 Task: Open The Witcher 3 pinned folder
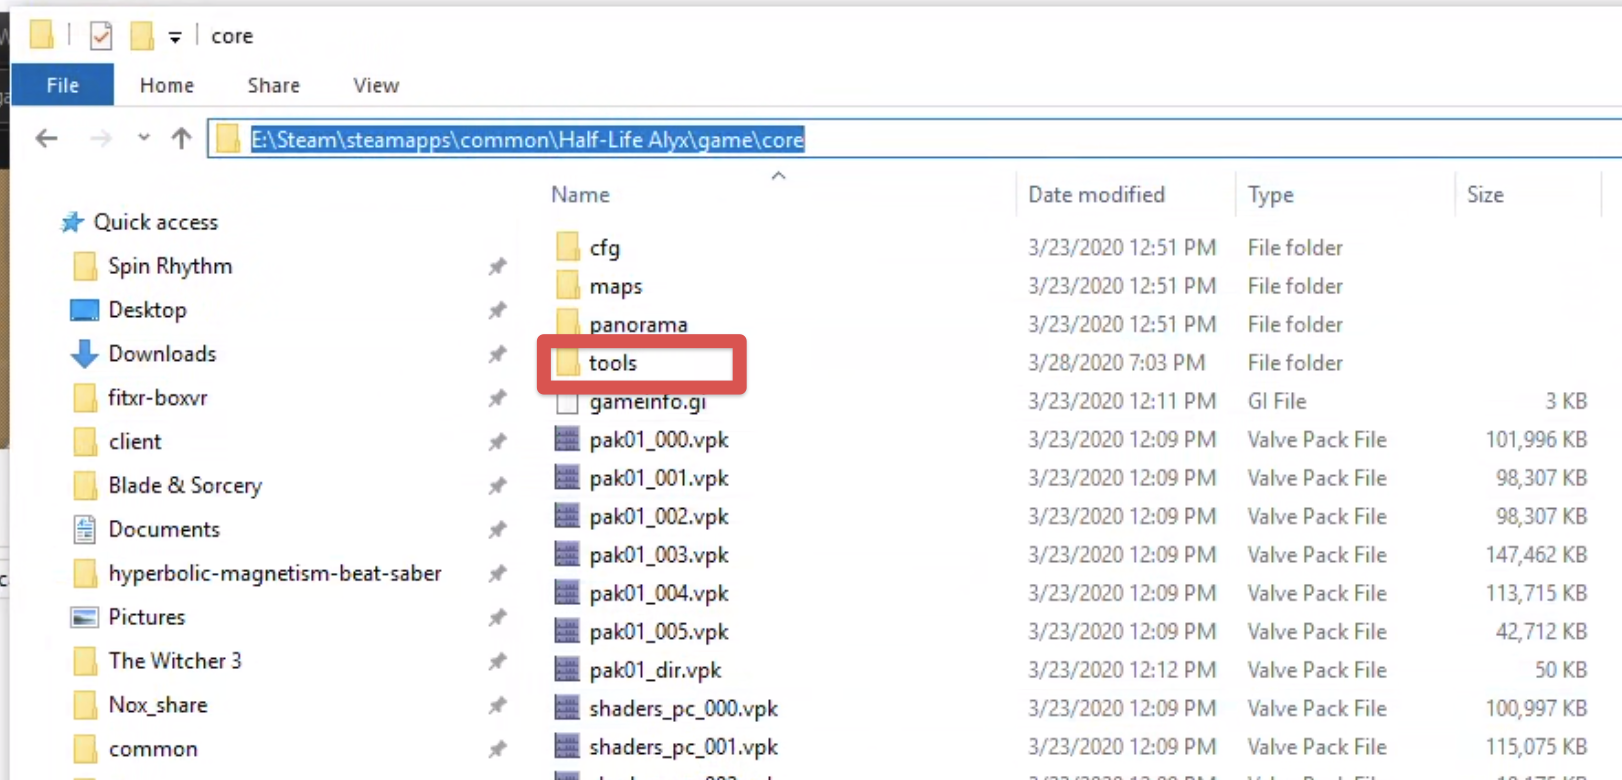tap(174, 661)
